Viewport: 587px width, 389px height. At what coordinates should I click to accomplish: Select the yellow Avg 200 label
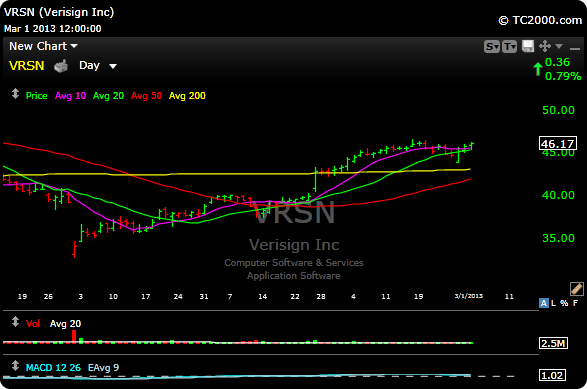pos(187,96)
